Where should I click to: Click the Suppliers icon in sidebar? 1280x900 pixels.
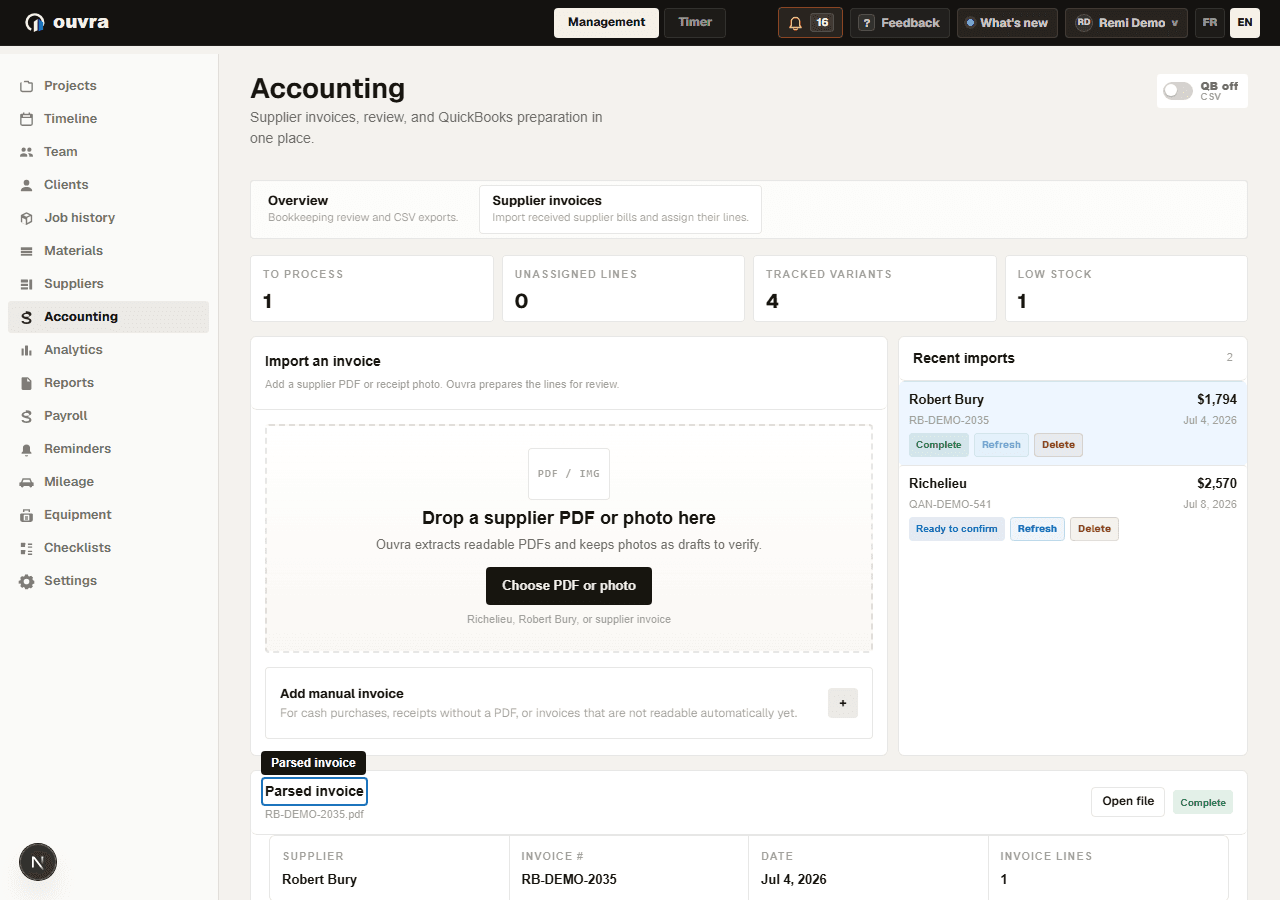coord(27,284)
